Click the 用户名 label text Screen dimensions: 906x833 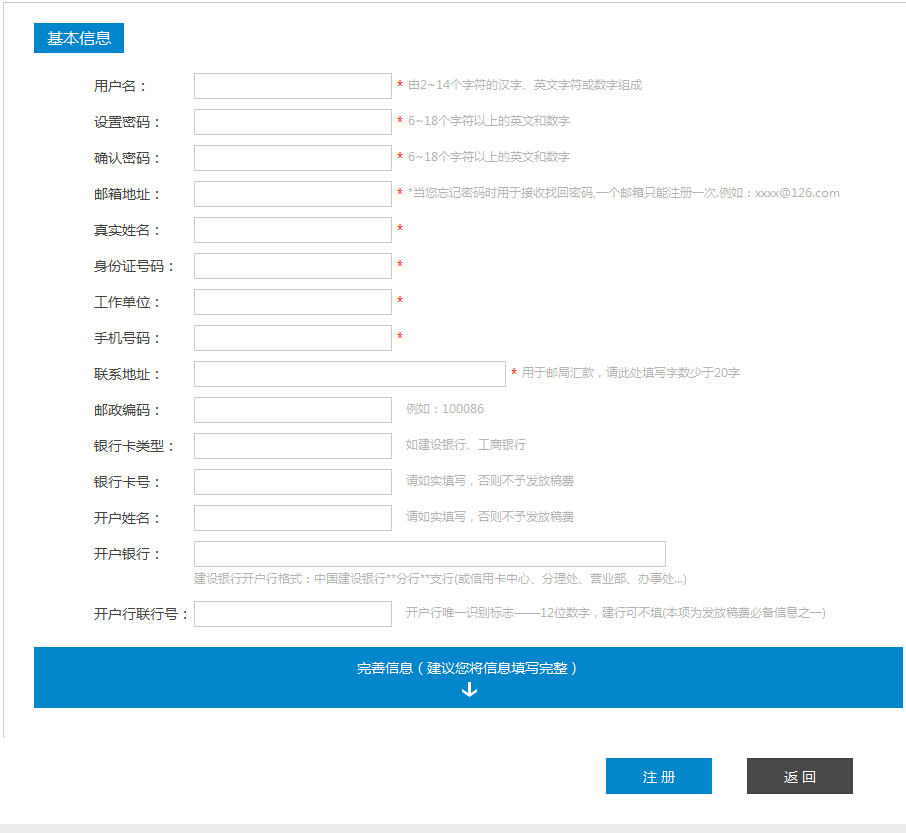point(120,86)
